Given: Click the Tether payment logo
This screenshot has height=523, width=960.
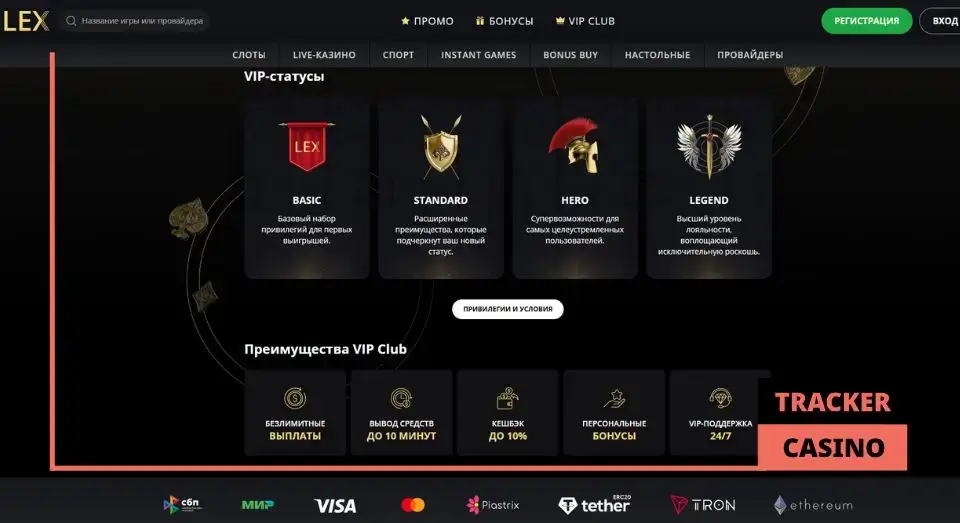Looking at the screenshot, I should tap(594, 505).
